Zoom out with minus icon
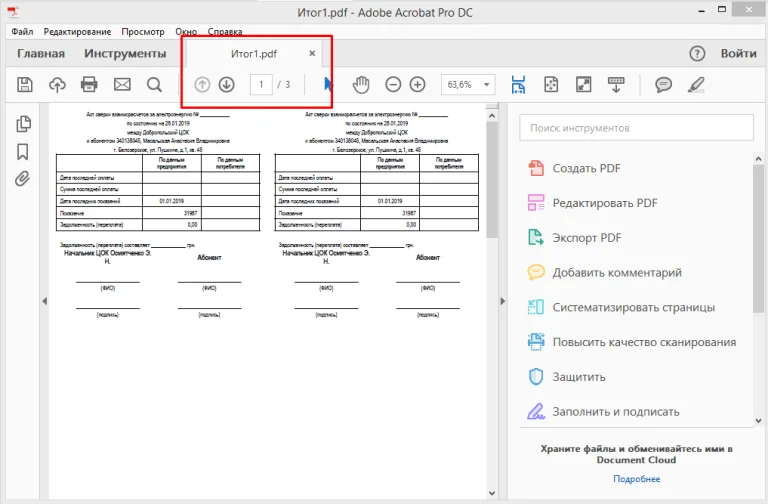Image resolution: width=768 pixels, height=504 pixels. pyautogui.click(x=393, y=85)
